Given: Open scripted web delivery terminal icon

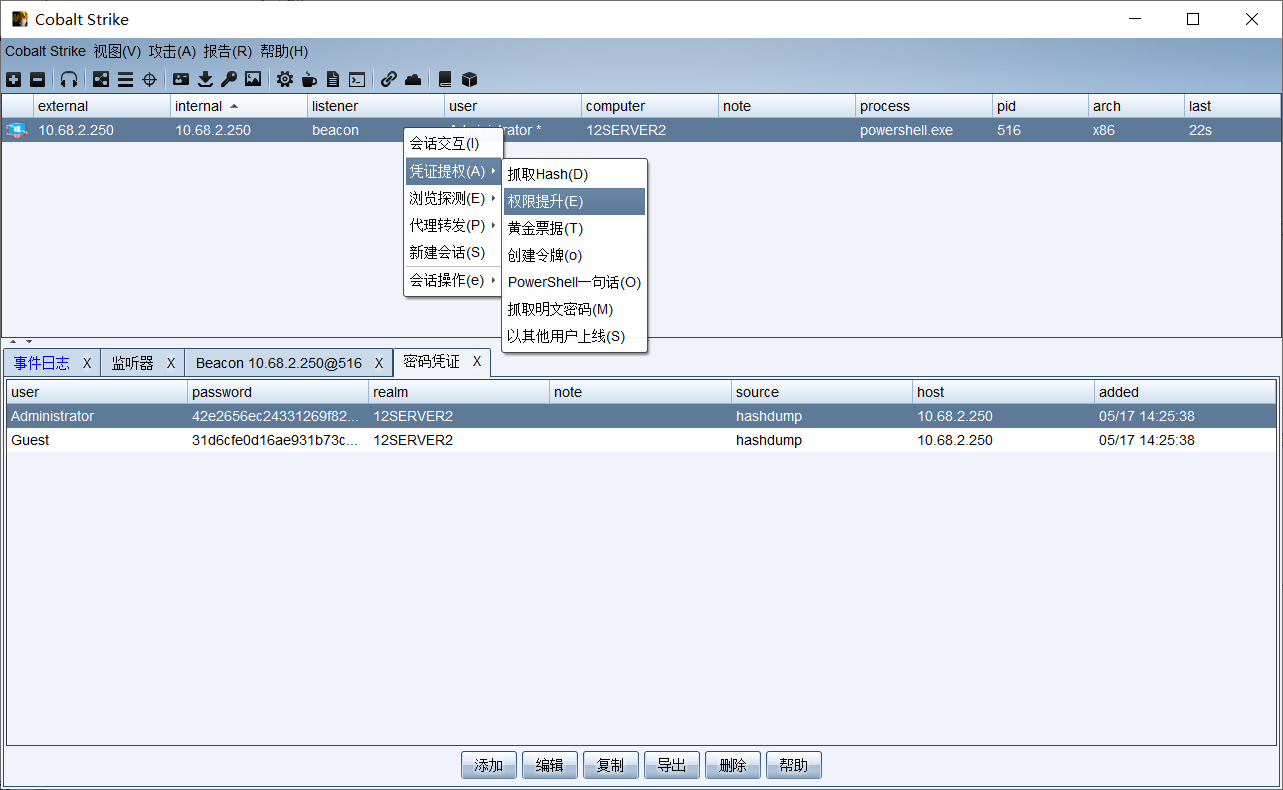Looking at the screenshot, I should coord(357,79).
